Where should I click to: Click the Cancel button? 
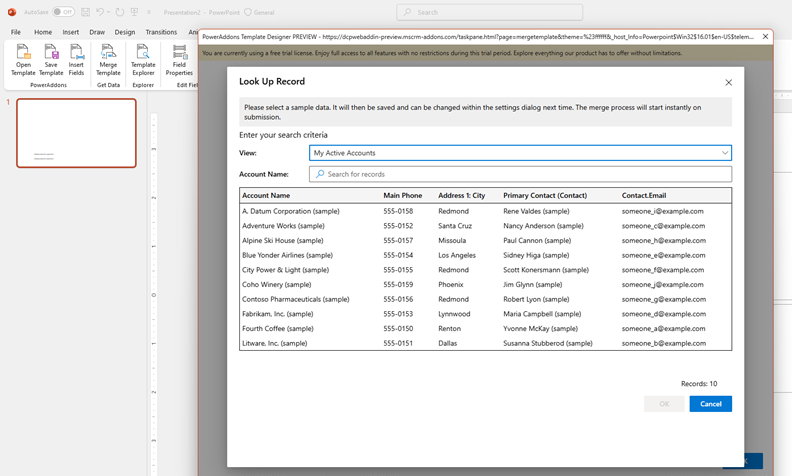711,404
